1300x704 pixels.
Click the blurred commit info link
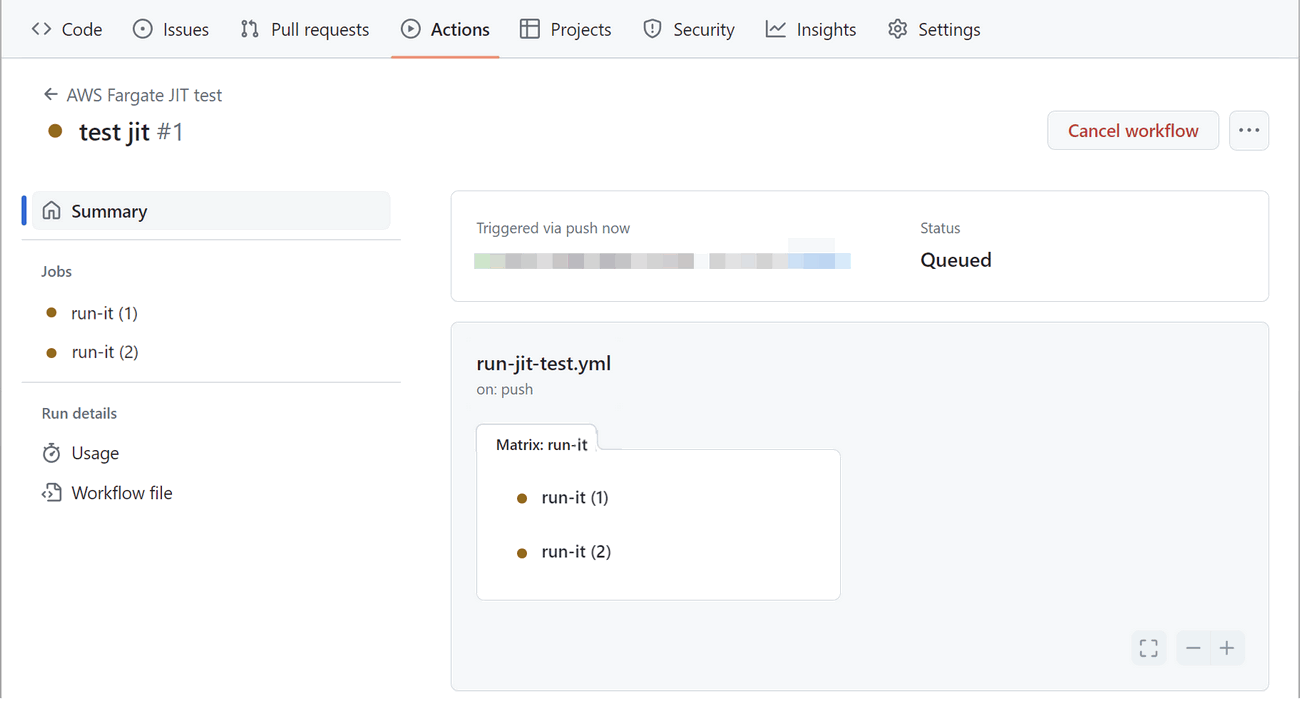[x=662, y=261]
